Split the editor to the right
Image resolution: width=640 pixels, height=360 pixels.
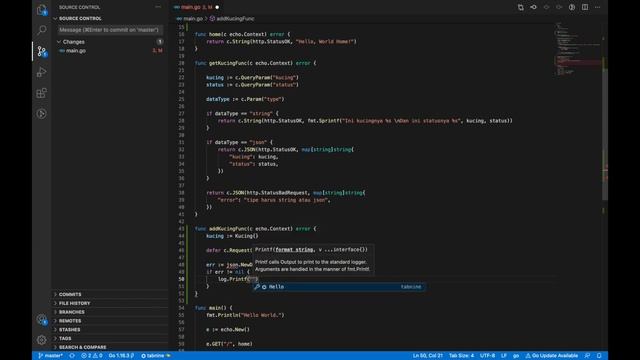pyautogui.click(x=585, y=7)
